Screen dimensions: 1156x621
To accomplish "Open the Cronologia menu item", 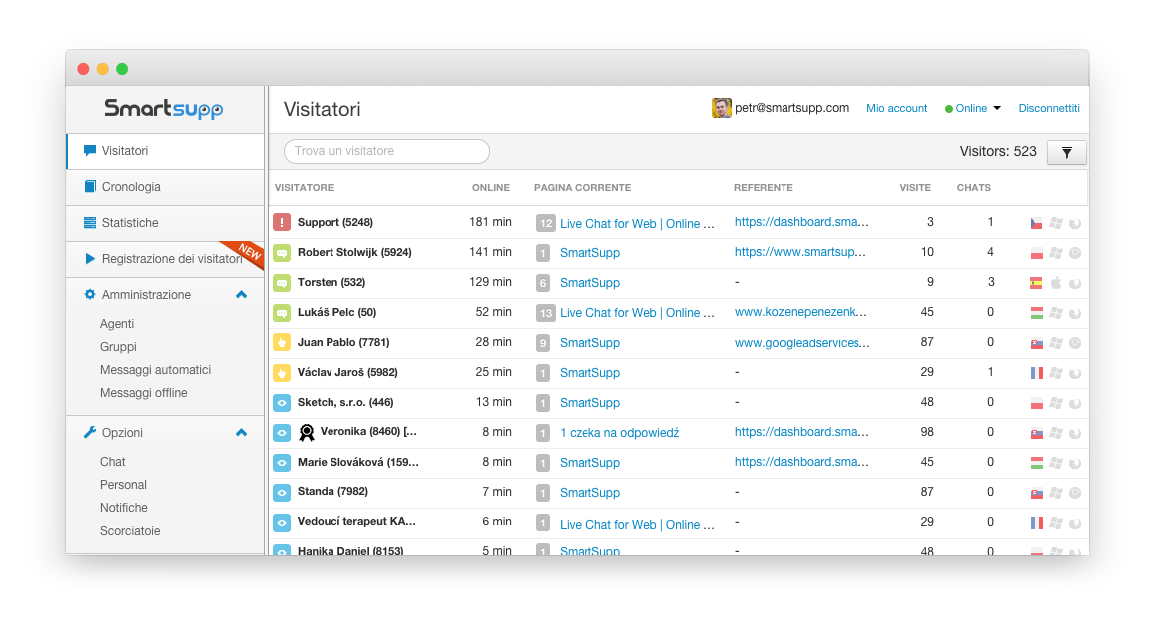I will coord(131,187).
